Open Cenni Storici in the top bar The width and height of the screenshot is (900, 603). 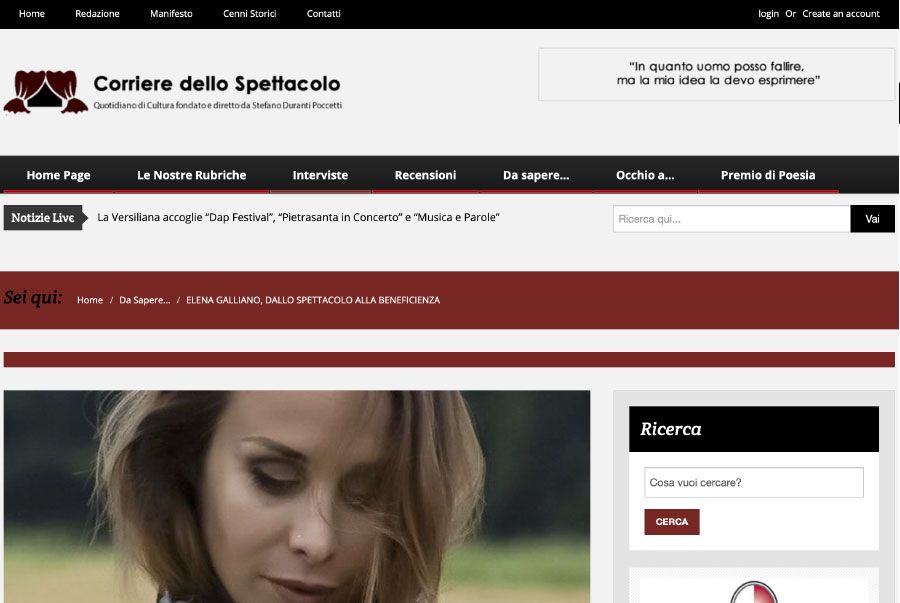click(250, 13)
